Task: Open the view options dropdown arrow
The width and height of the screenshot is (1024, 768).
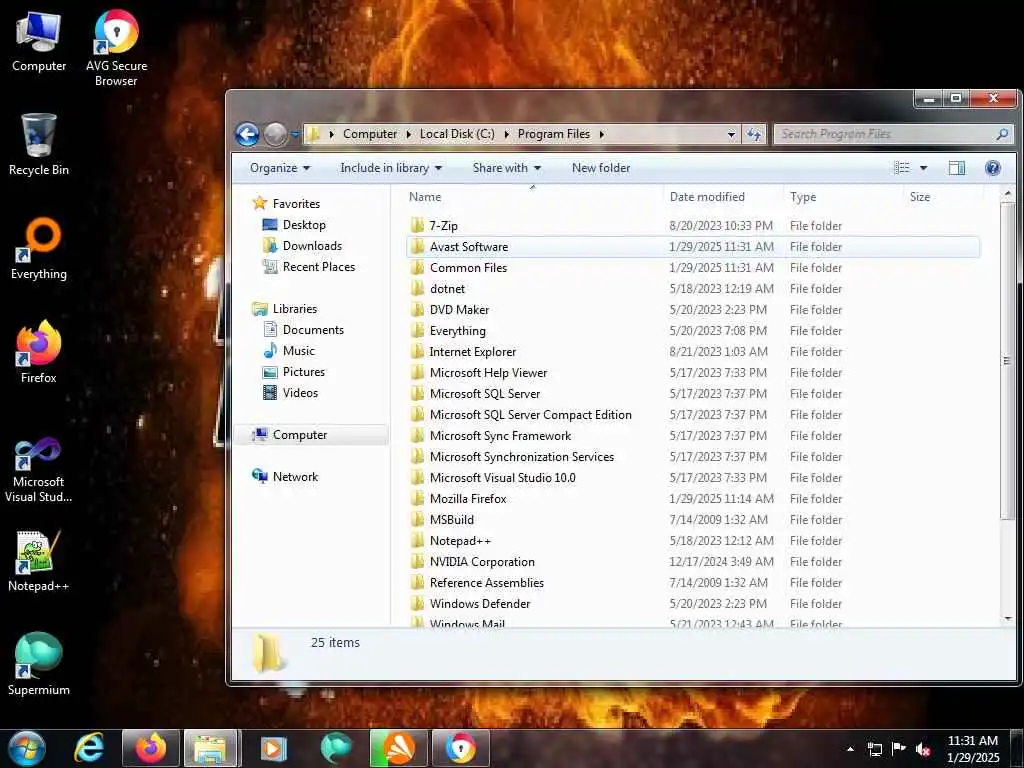Action: [x=923, y=168]
